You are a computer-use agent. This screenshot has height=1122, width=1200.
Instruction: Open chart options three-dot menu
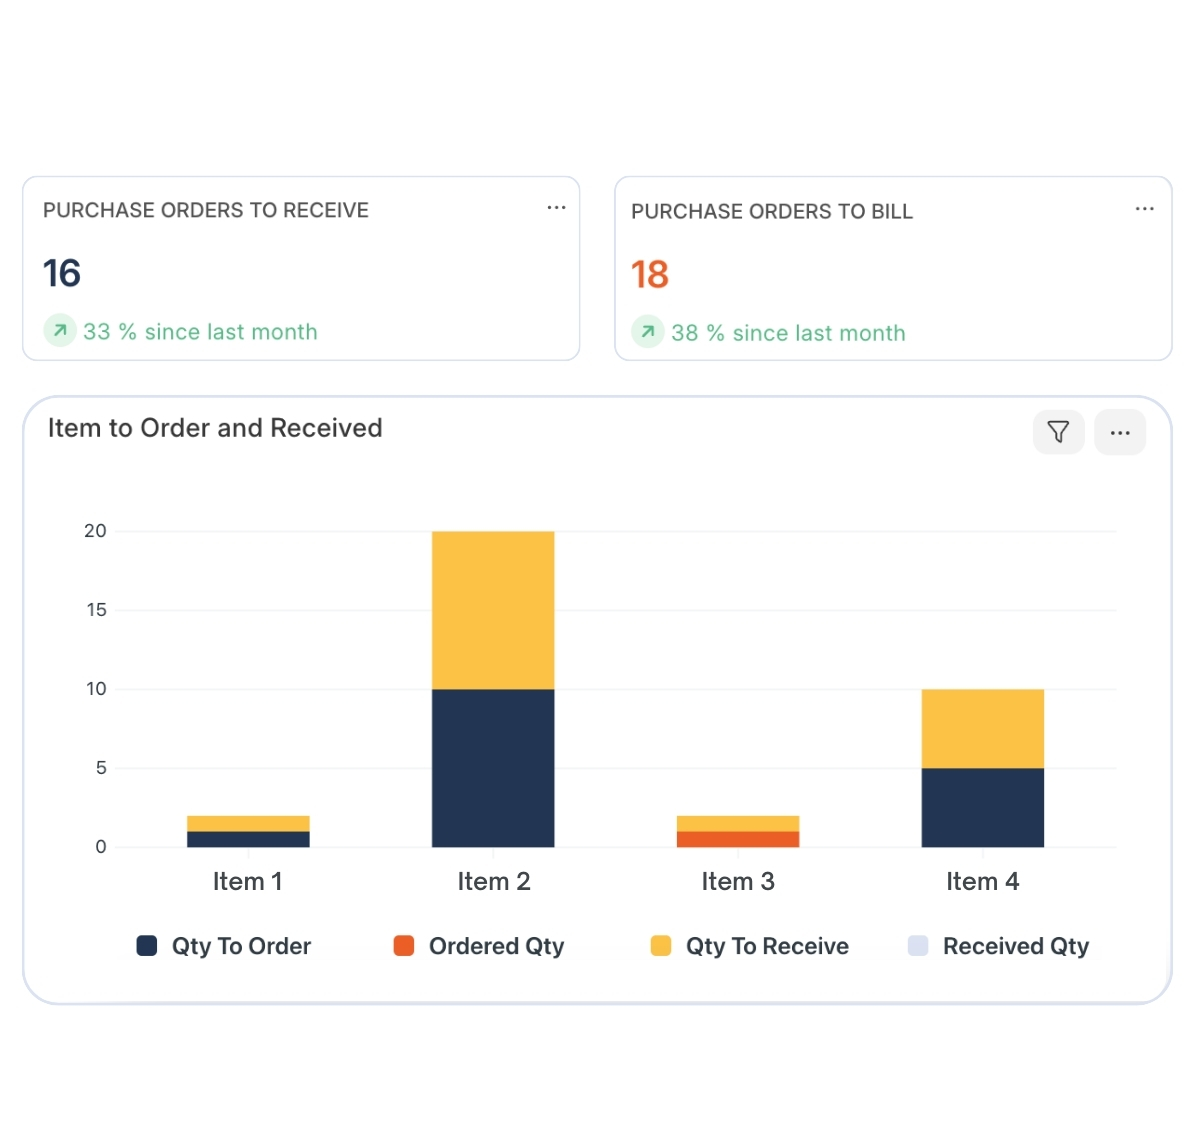pyautogui.click(x=1120, y=432)
